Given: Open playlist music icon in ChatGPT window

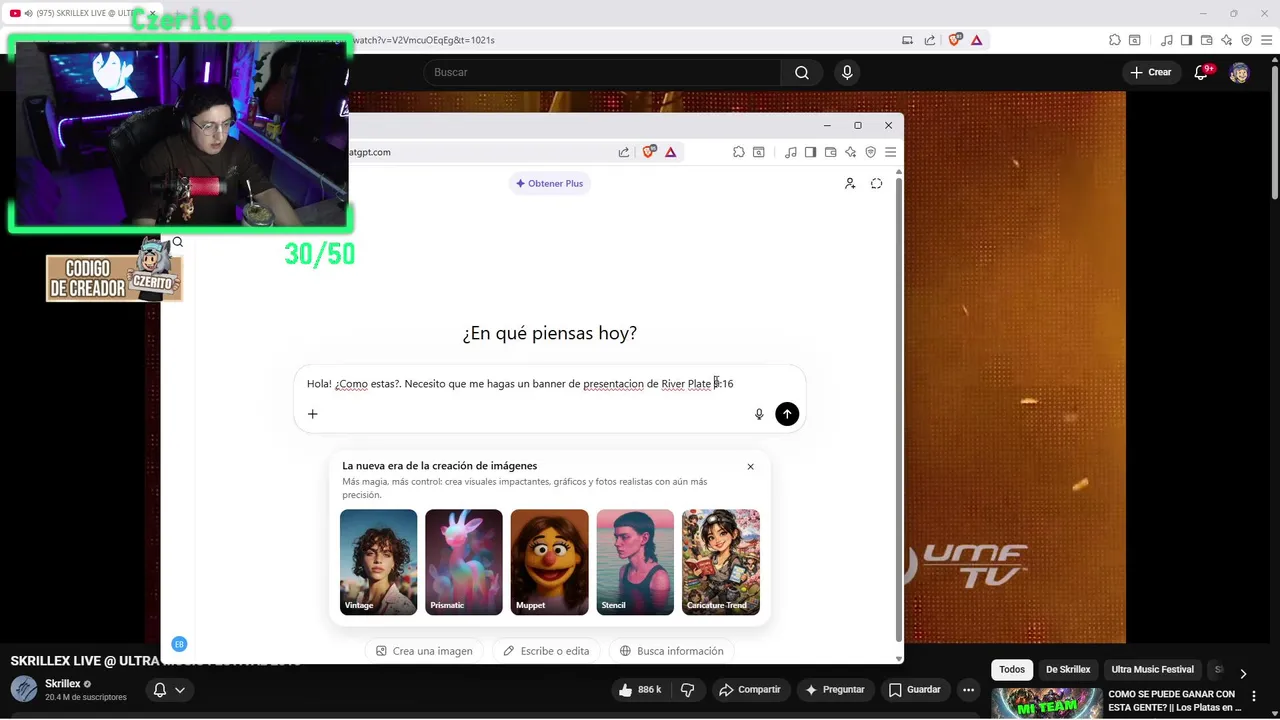Looking at the screenshot, I should (x=791, y=152).
